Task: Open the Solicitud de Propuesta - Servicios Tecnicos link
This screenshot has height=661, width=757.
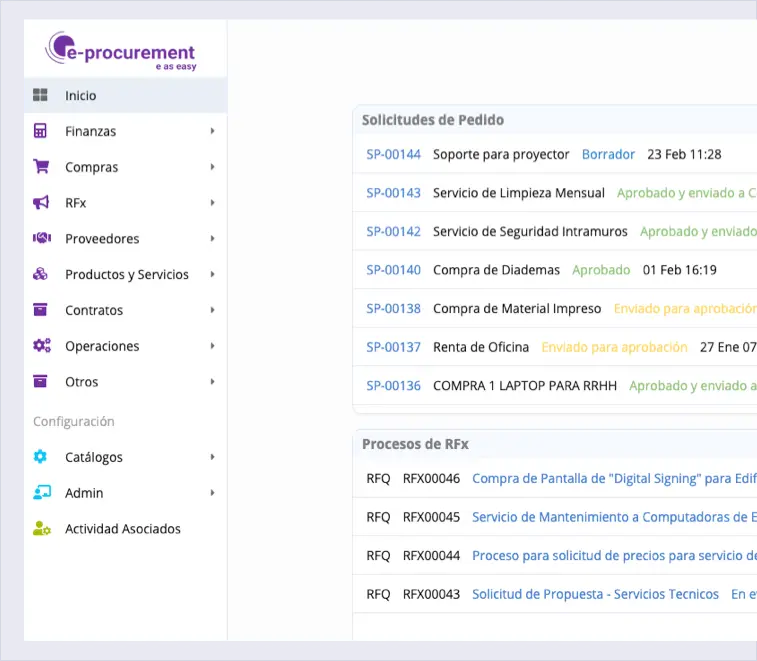Action: point(595,594)
